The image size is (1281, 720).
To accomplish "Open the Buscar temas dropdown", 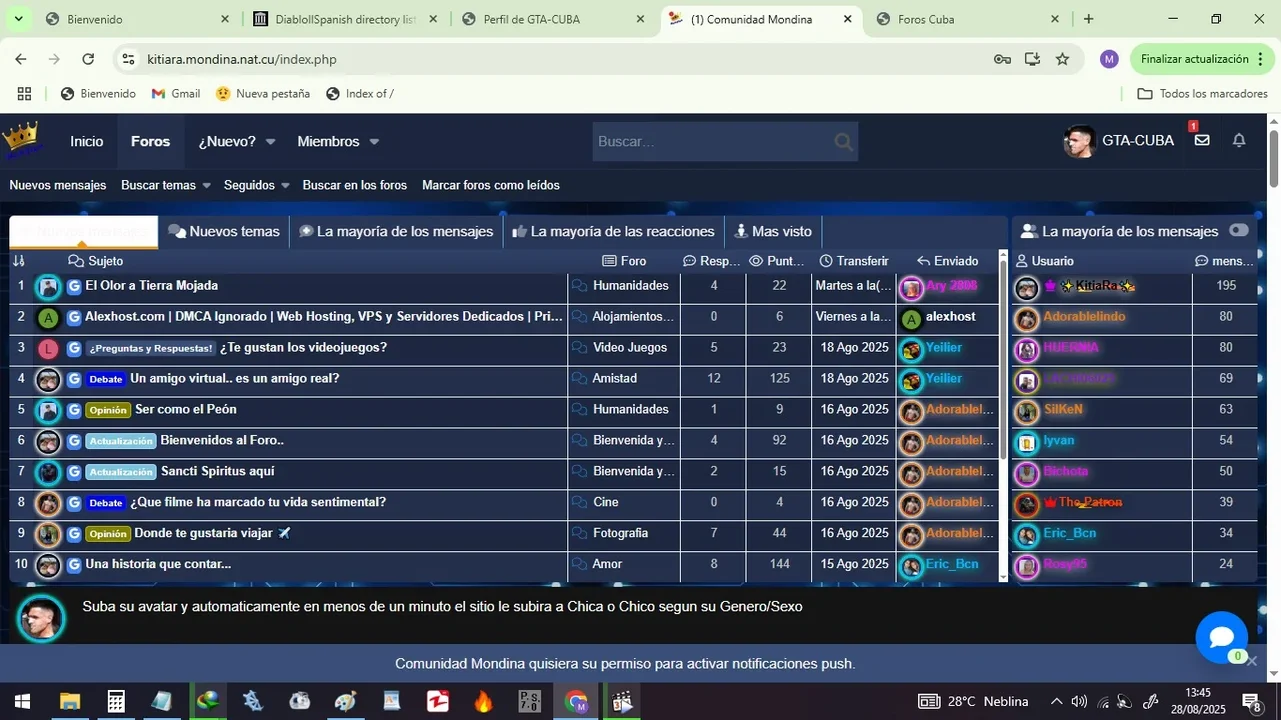I will (x=166, y=185).
